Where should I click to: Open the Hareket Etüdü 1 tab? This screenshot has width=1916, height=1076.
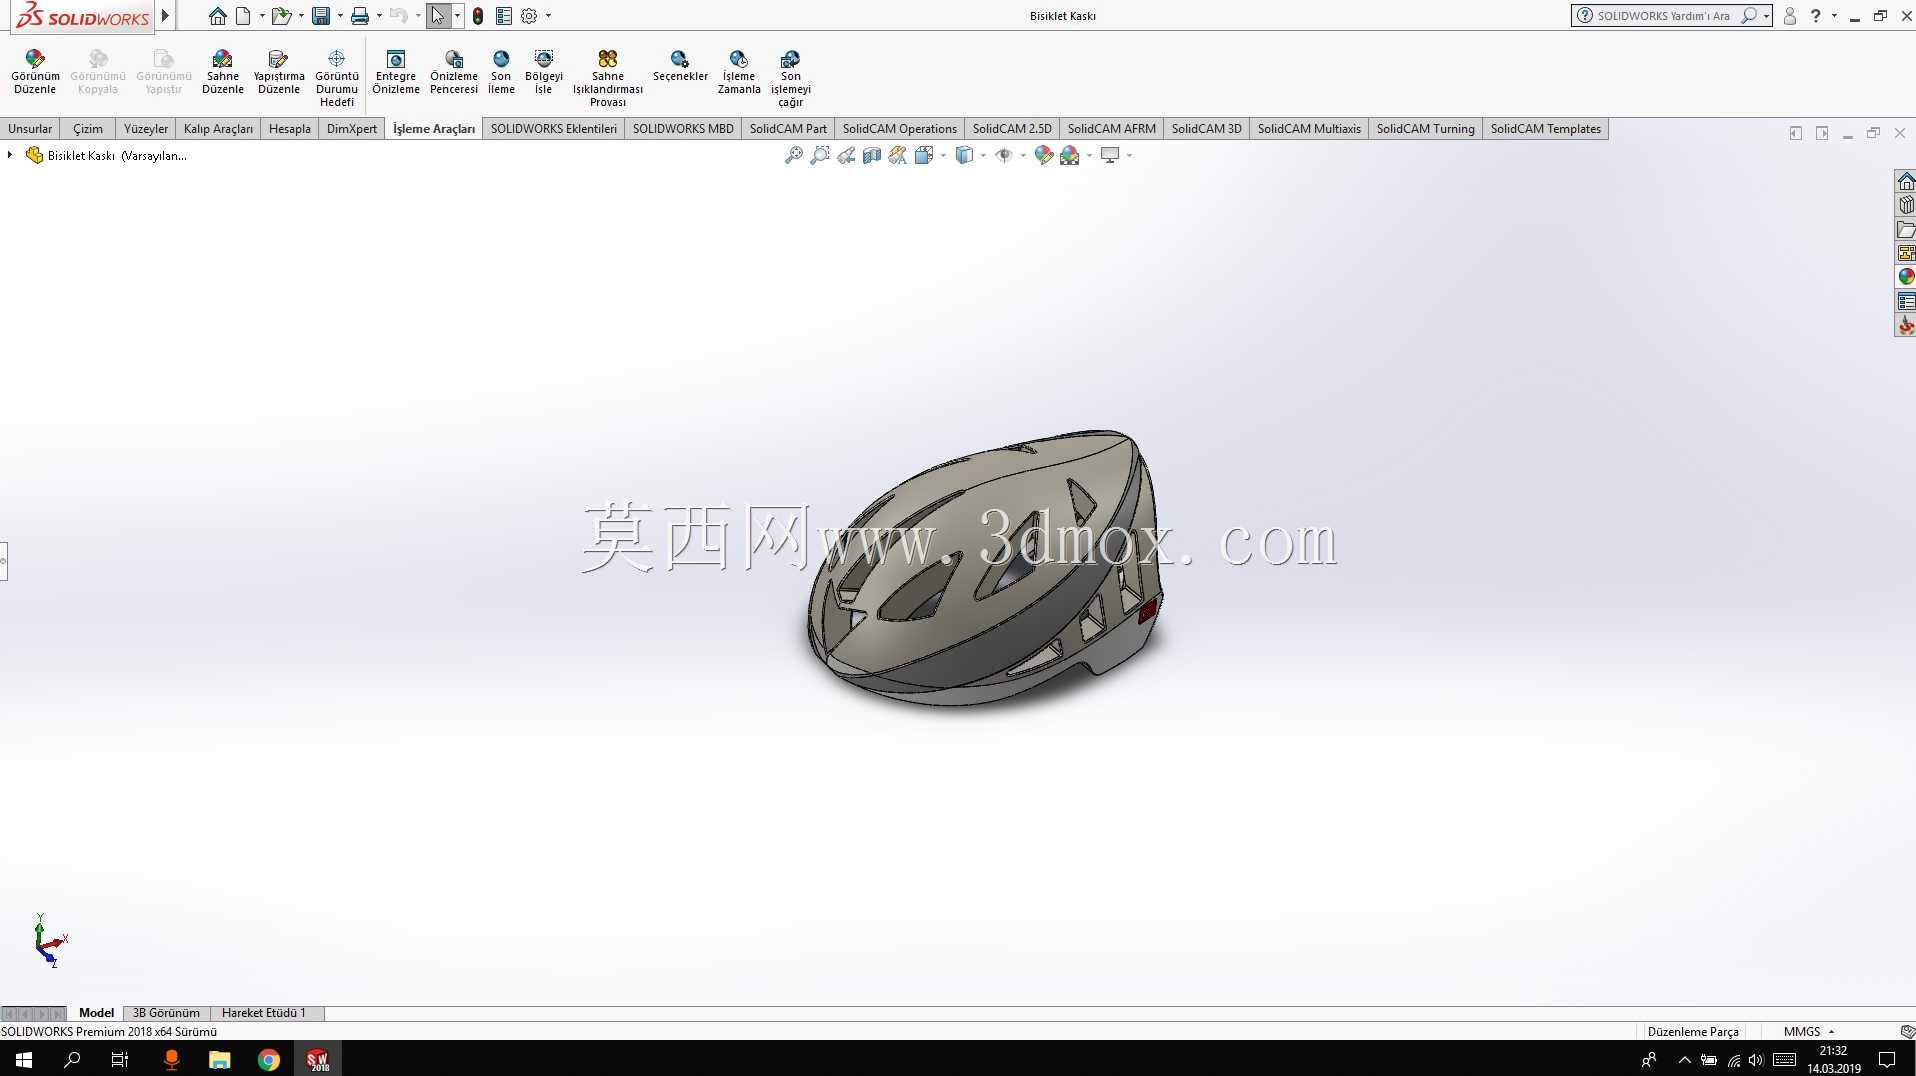pyautogui.click(x=264, y=1013)
